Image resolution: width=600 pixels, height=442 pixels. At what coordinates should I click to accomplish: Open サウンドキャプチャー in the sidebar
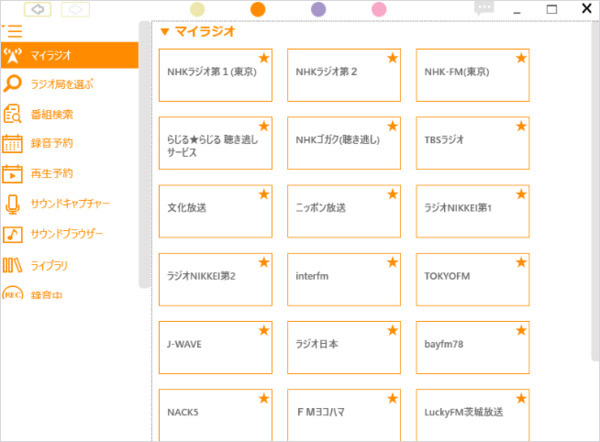point(69,204)
